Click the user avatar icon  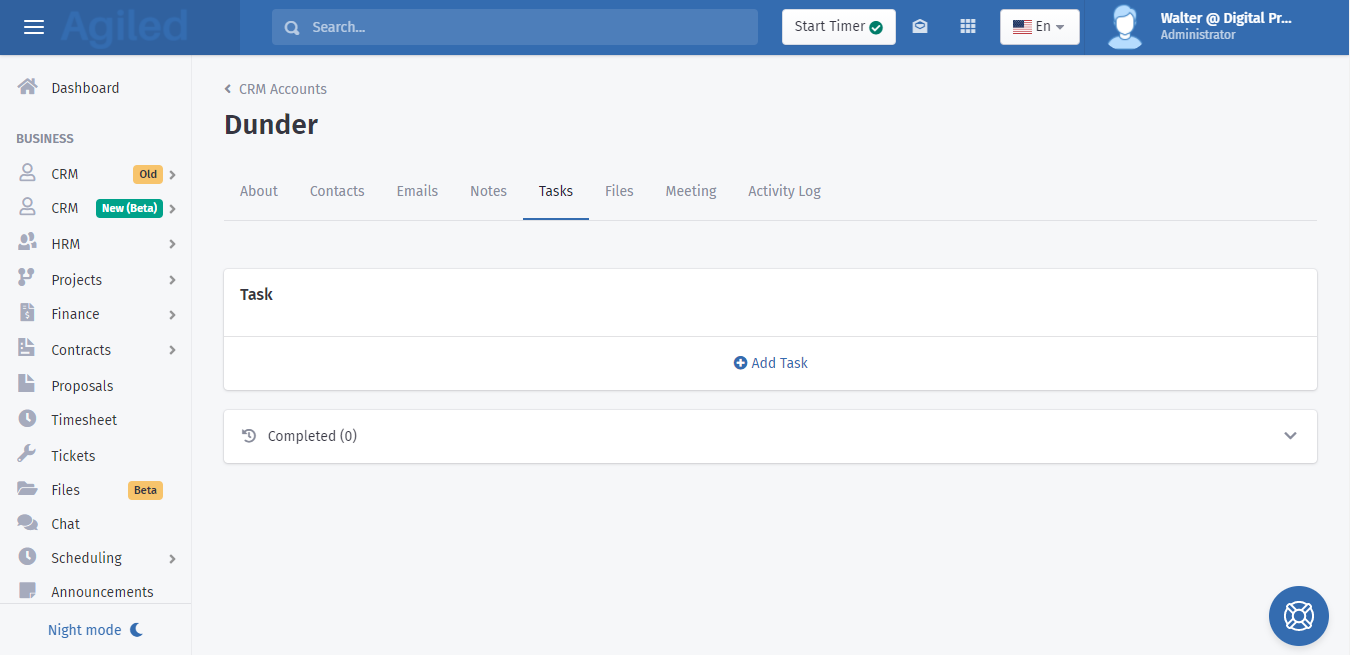pos(1125,27)
